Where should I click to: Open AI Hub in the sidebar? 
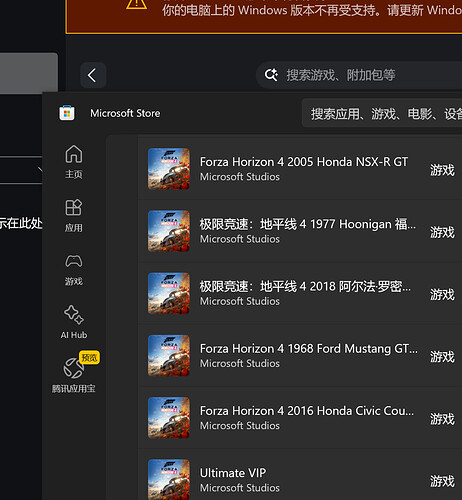coord(74,322)
